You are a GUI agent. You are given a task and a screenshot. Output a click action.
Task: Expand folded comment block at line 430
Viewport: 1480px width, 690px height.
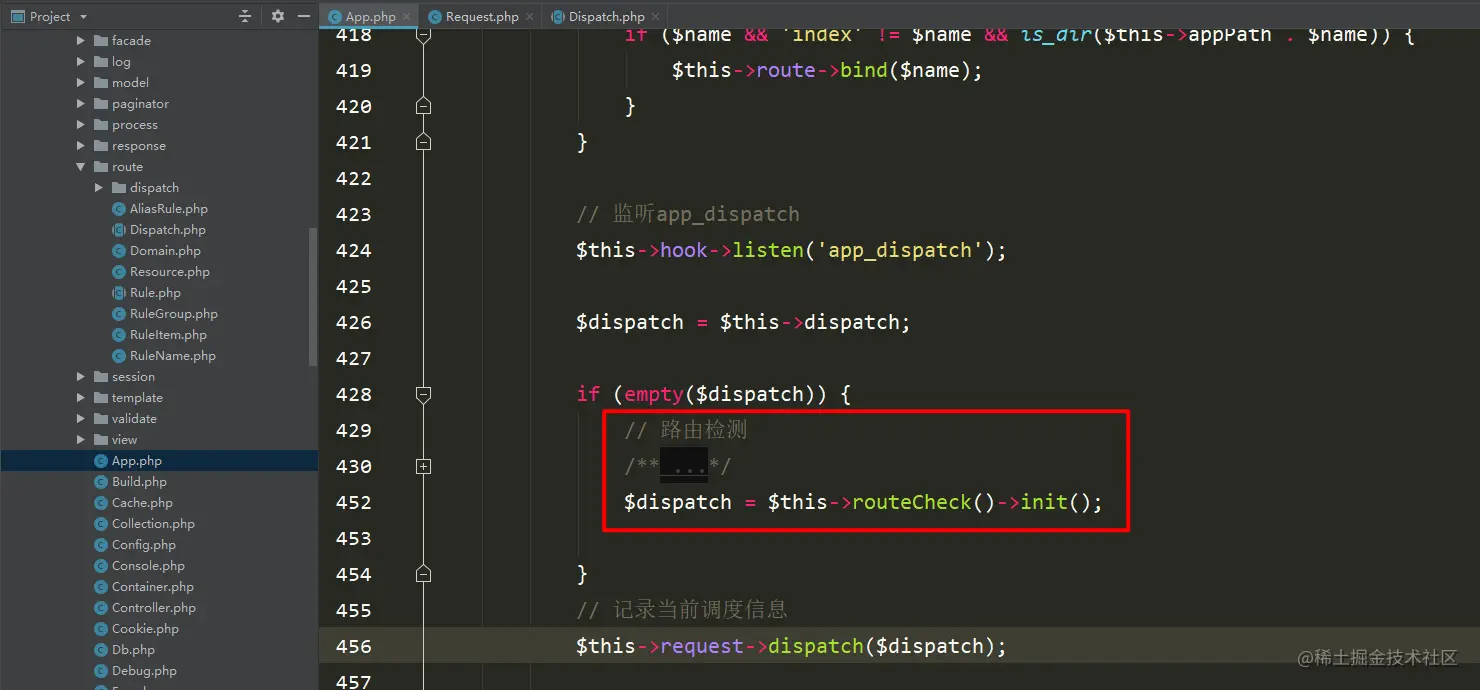coord(423,466)
